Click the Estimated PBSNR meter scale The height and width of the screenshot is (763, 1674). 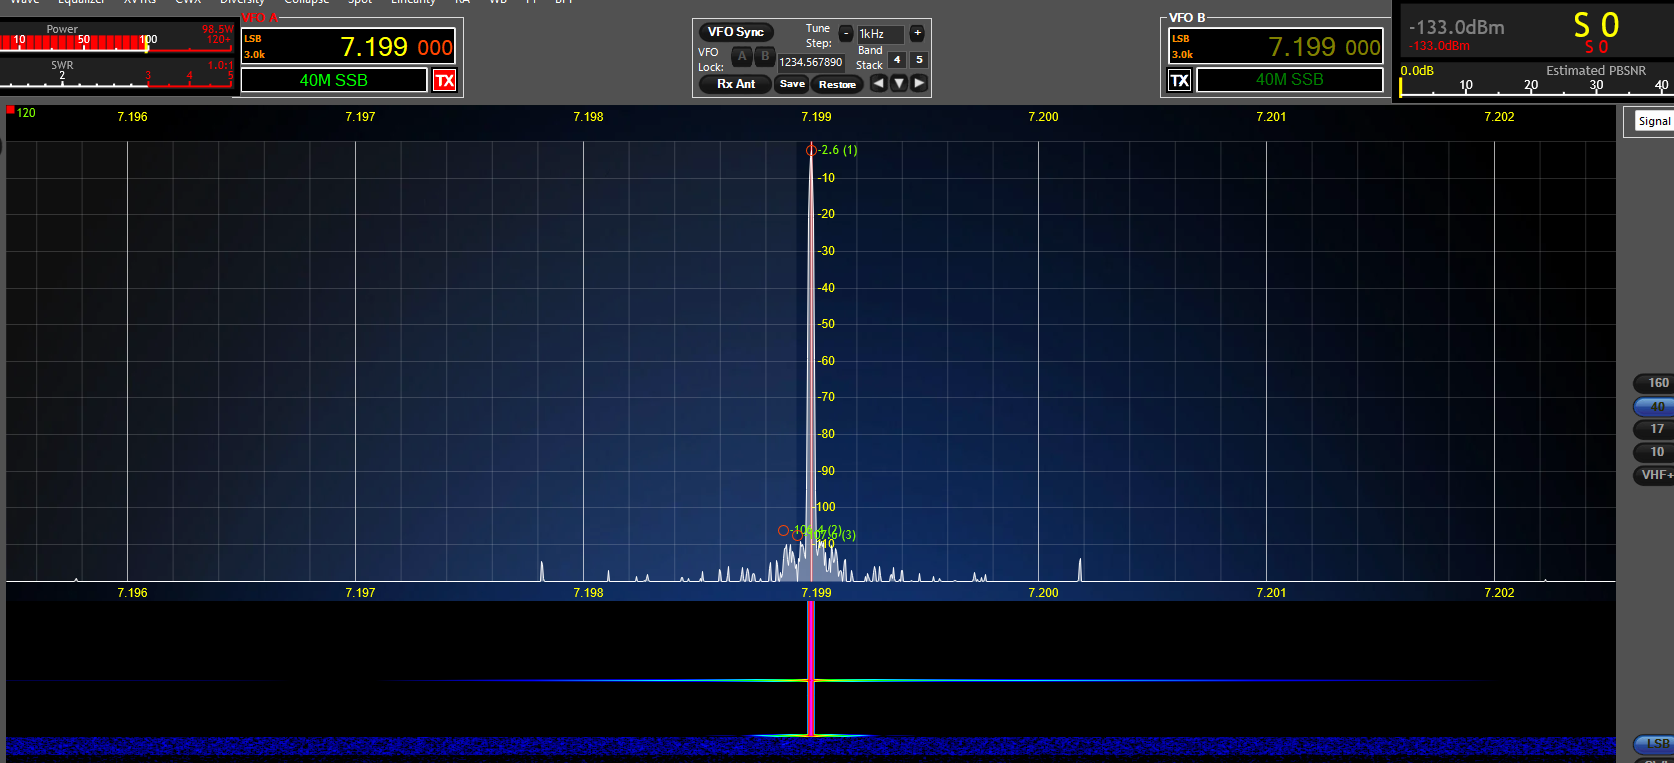(1535, 87)
